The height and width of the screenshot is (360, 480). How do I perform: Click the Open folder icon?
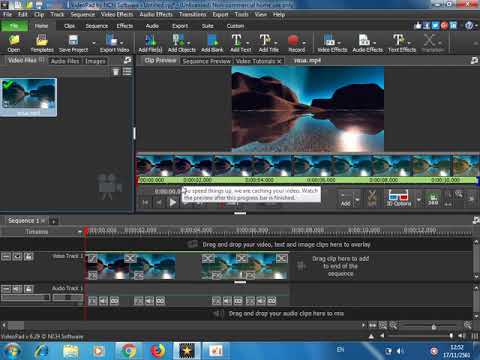point(14,40)
